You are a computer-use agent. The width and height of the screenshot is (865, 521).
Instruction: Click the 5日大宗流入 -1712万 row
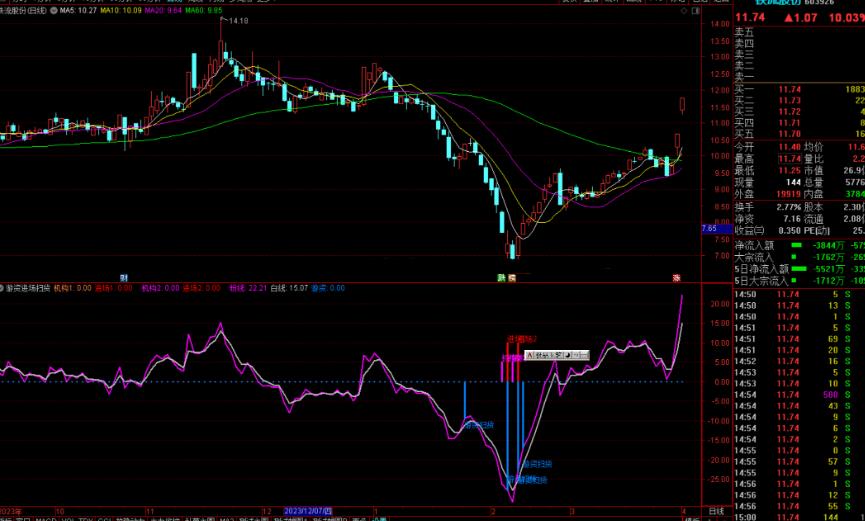click(x=799, y=280)
